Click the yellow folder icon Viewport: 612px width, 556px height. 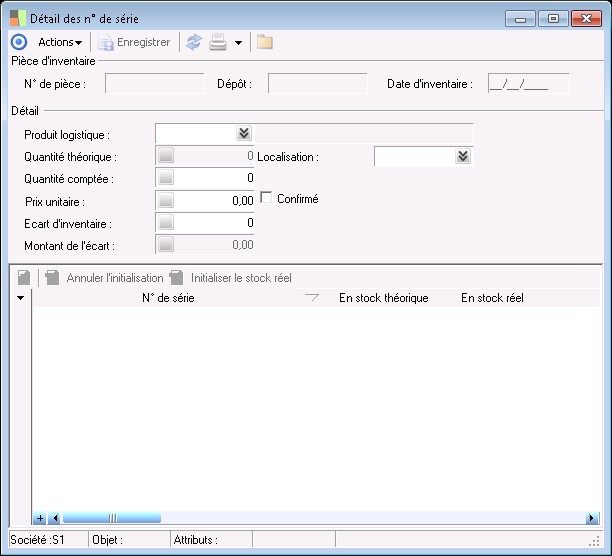coord(265,42)
